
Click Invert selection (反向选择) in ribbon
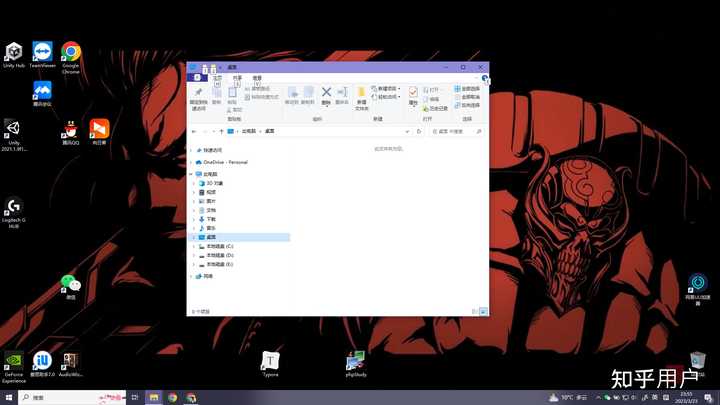click(x=467, y=105)
